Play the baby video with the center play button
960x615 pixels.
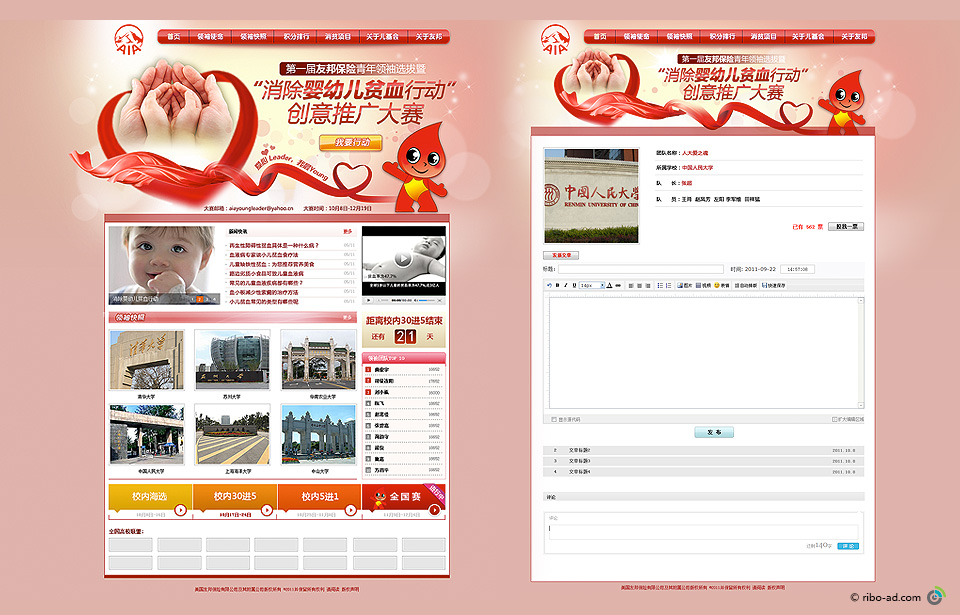(x=402, y=259)
